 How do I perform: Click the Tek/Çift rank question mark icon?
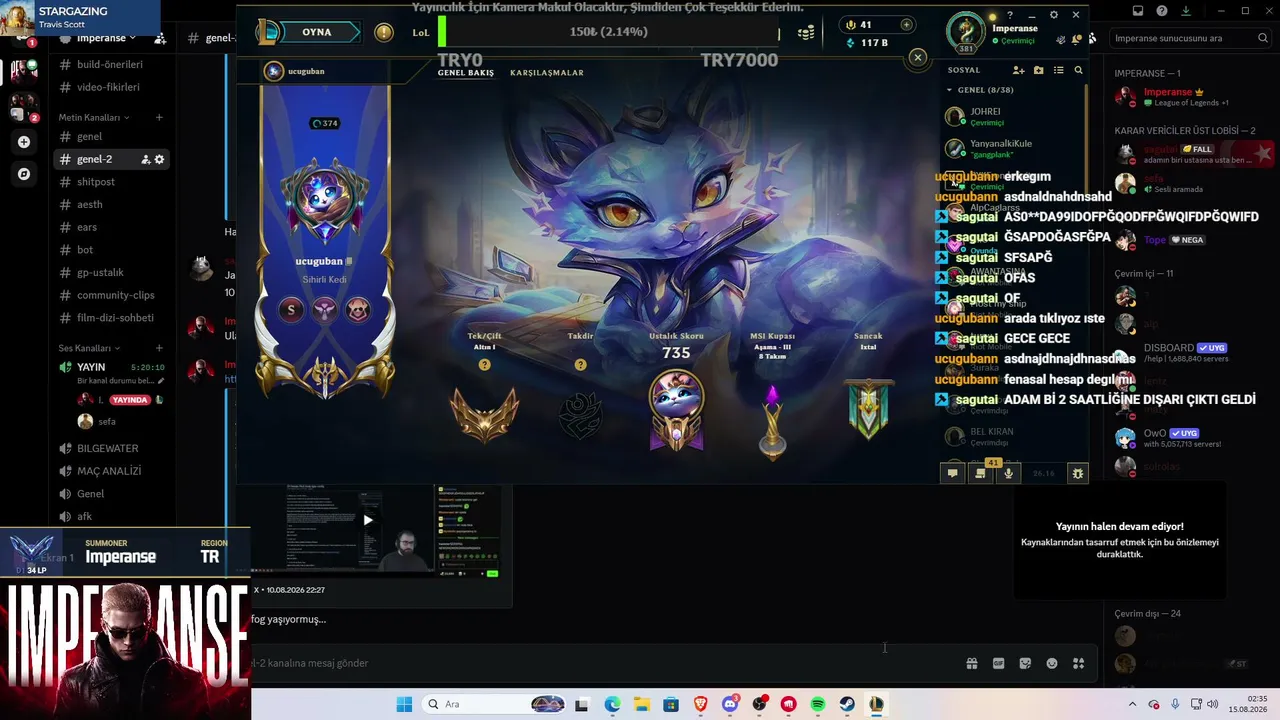(x=485, y=365)
